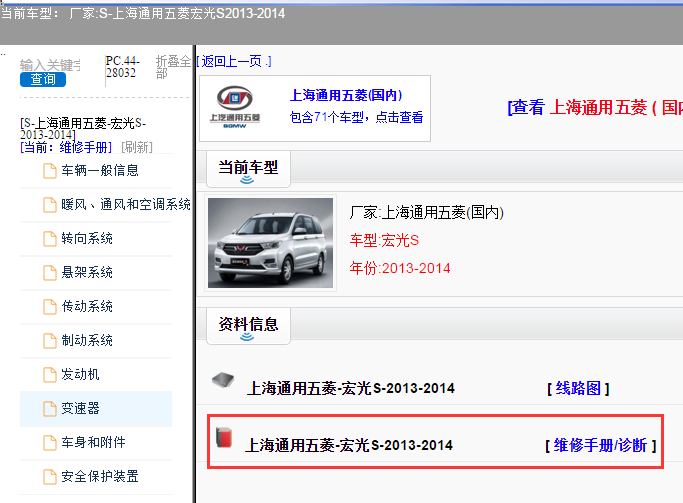
Task: Click the 宏光S car thumbnail image
Action: tap(270, 243)
